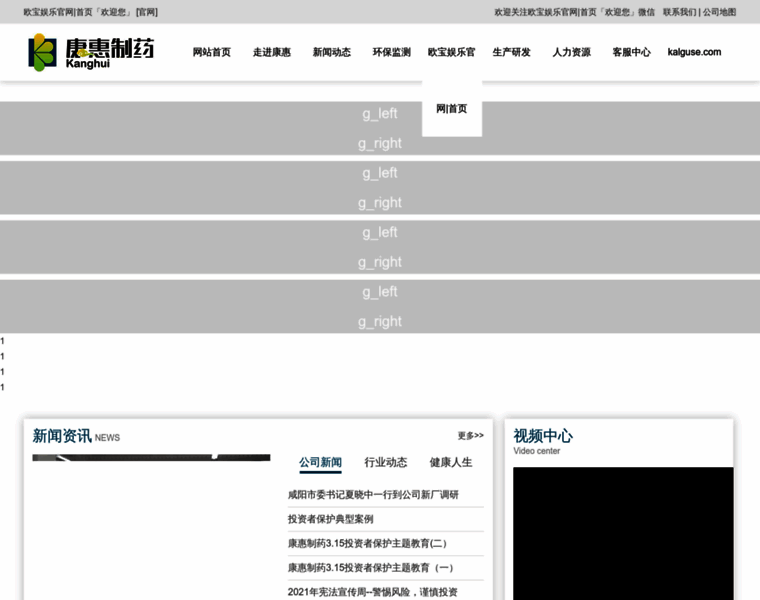Switch to the 健康人生 tab
Image resolution: width=760 pixels, height=600 pixels.
pos(451,462)
